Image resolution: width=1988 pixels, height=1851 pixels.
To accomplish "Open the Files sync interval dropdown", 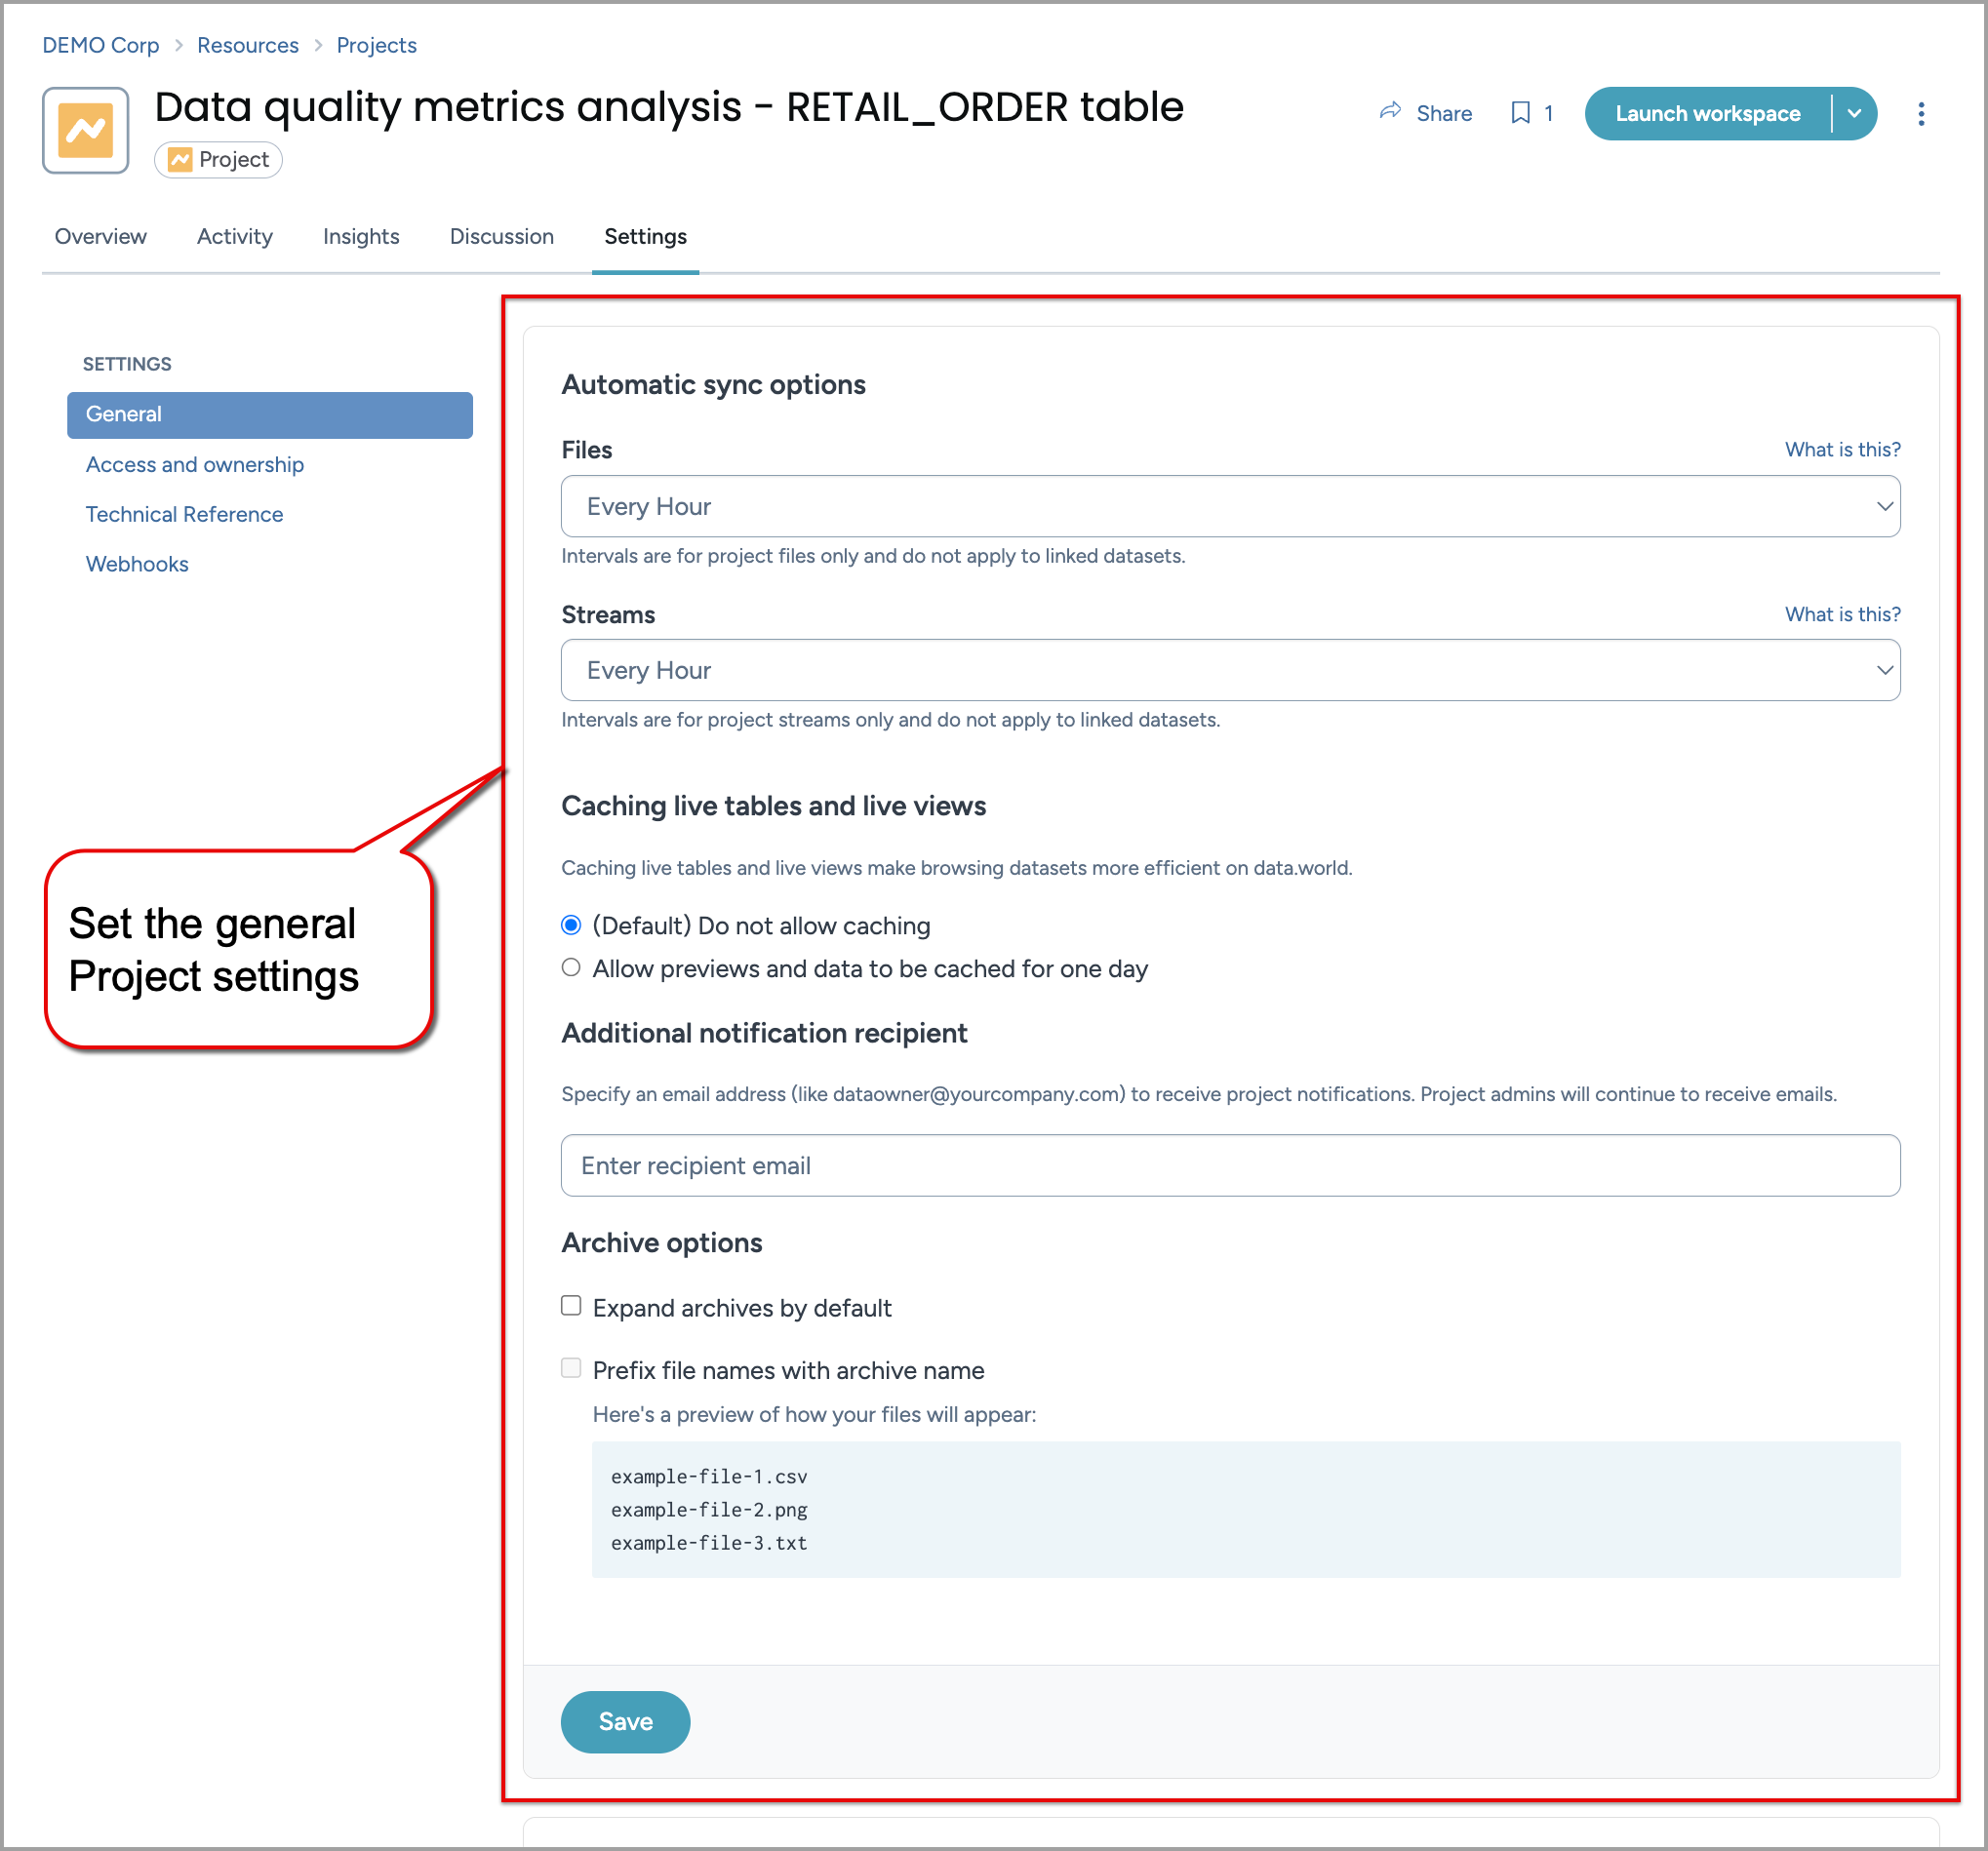I will pyautogui.click(x=1229, y=506).
